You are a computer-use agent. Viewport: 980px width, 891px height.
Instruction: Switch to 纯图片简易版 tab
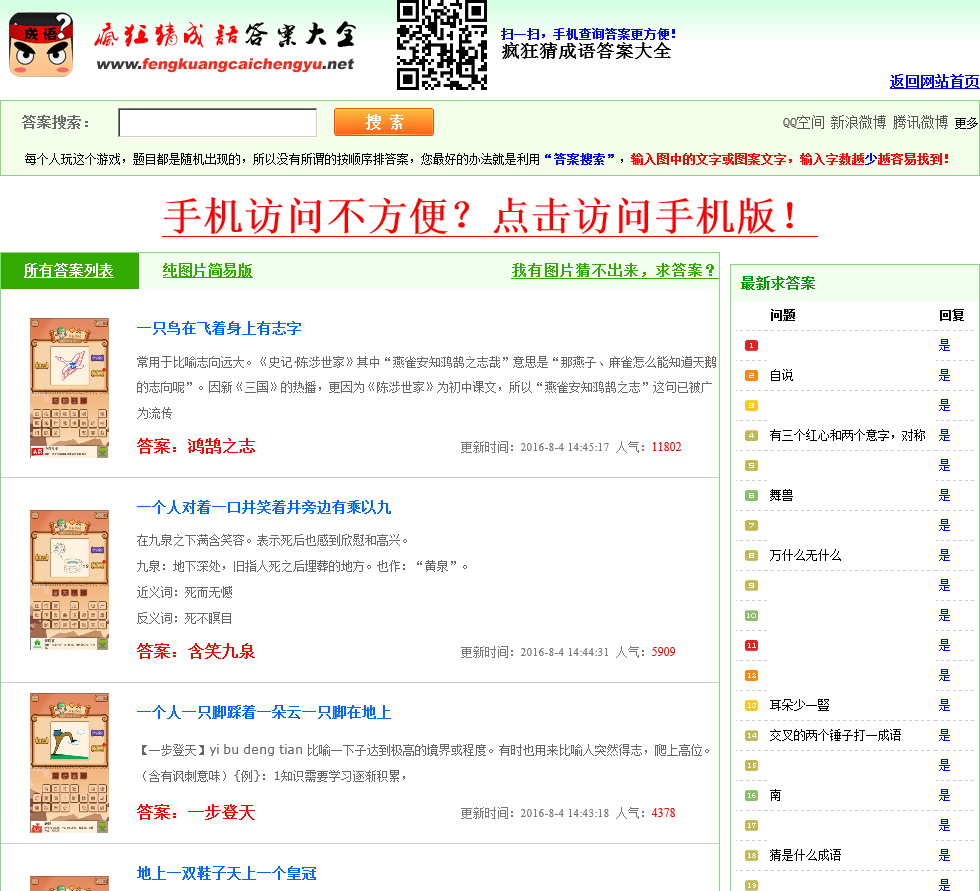coord(208,271)
